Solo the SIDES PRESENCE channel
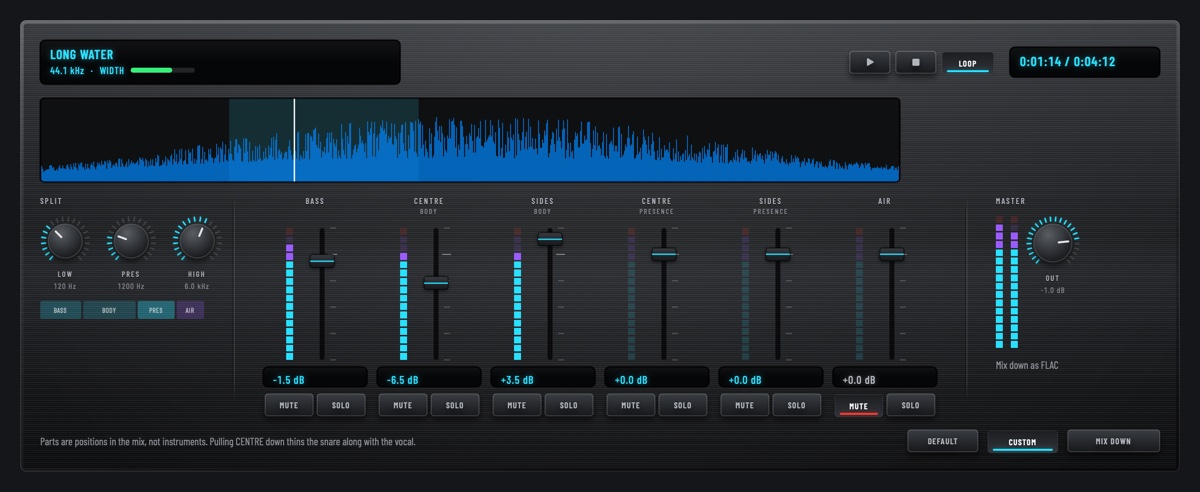The height and width of the screenshot is (492, 1200). coord(797,405)
